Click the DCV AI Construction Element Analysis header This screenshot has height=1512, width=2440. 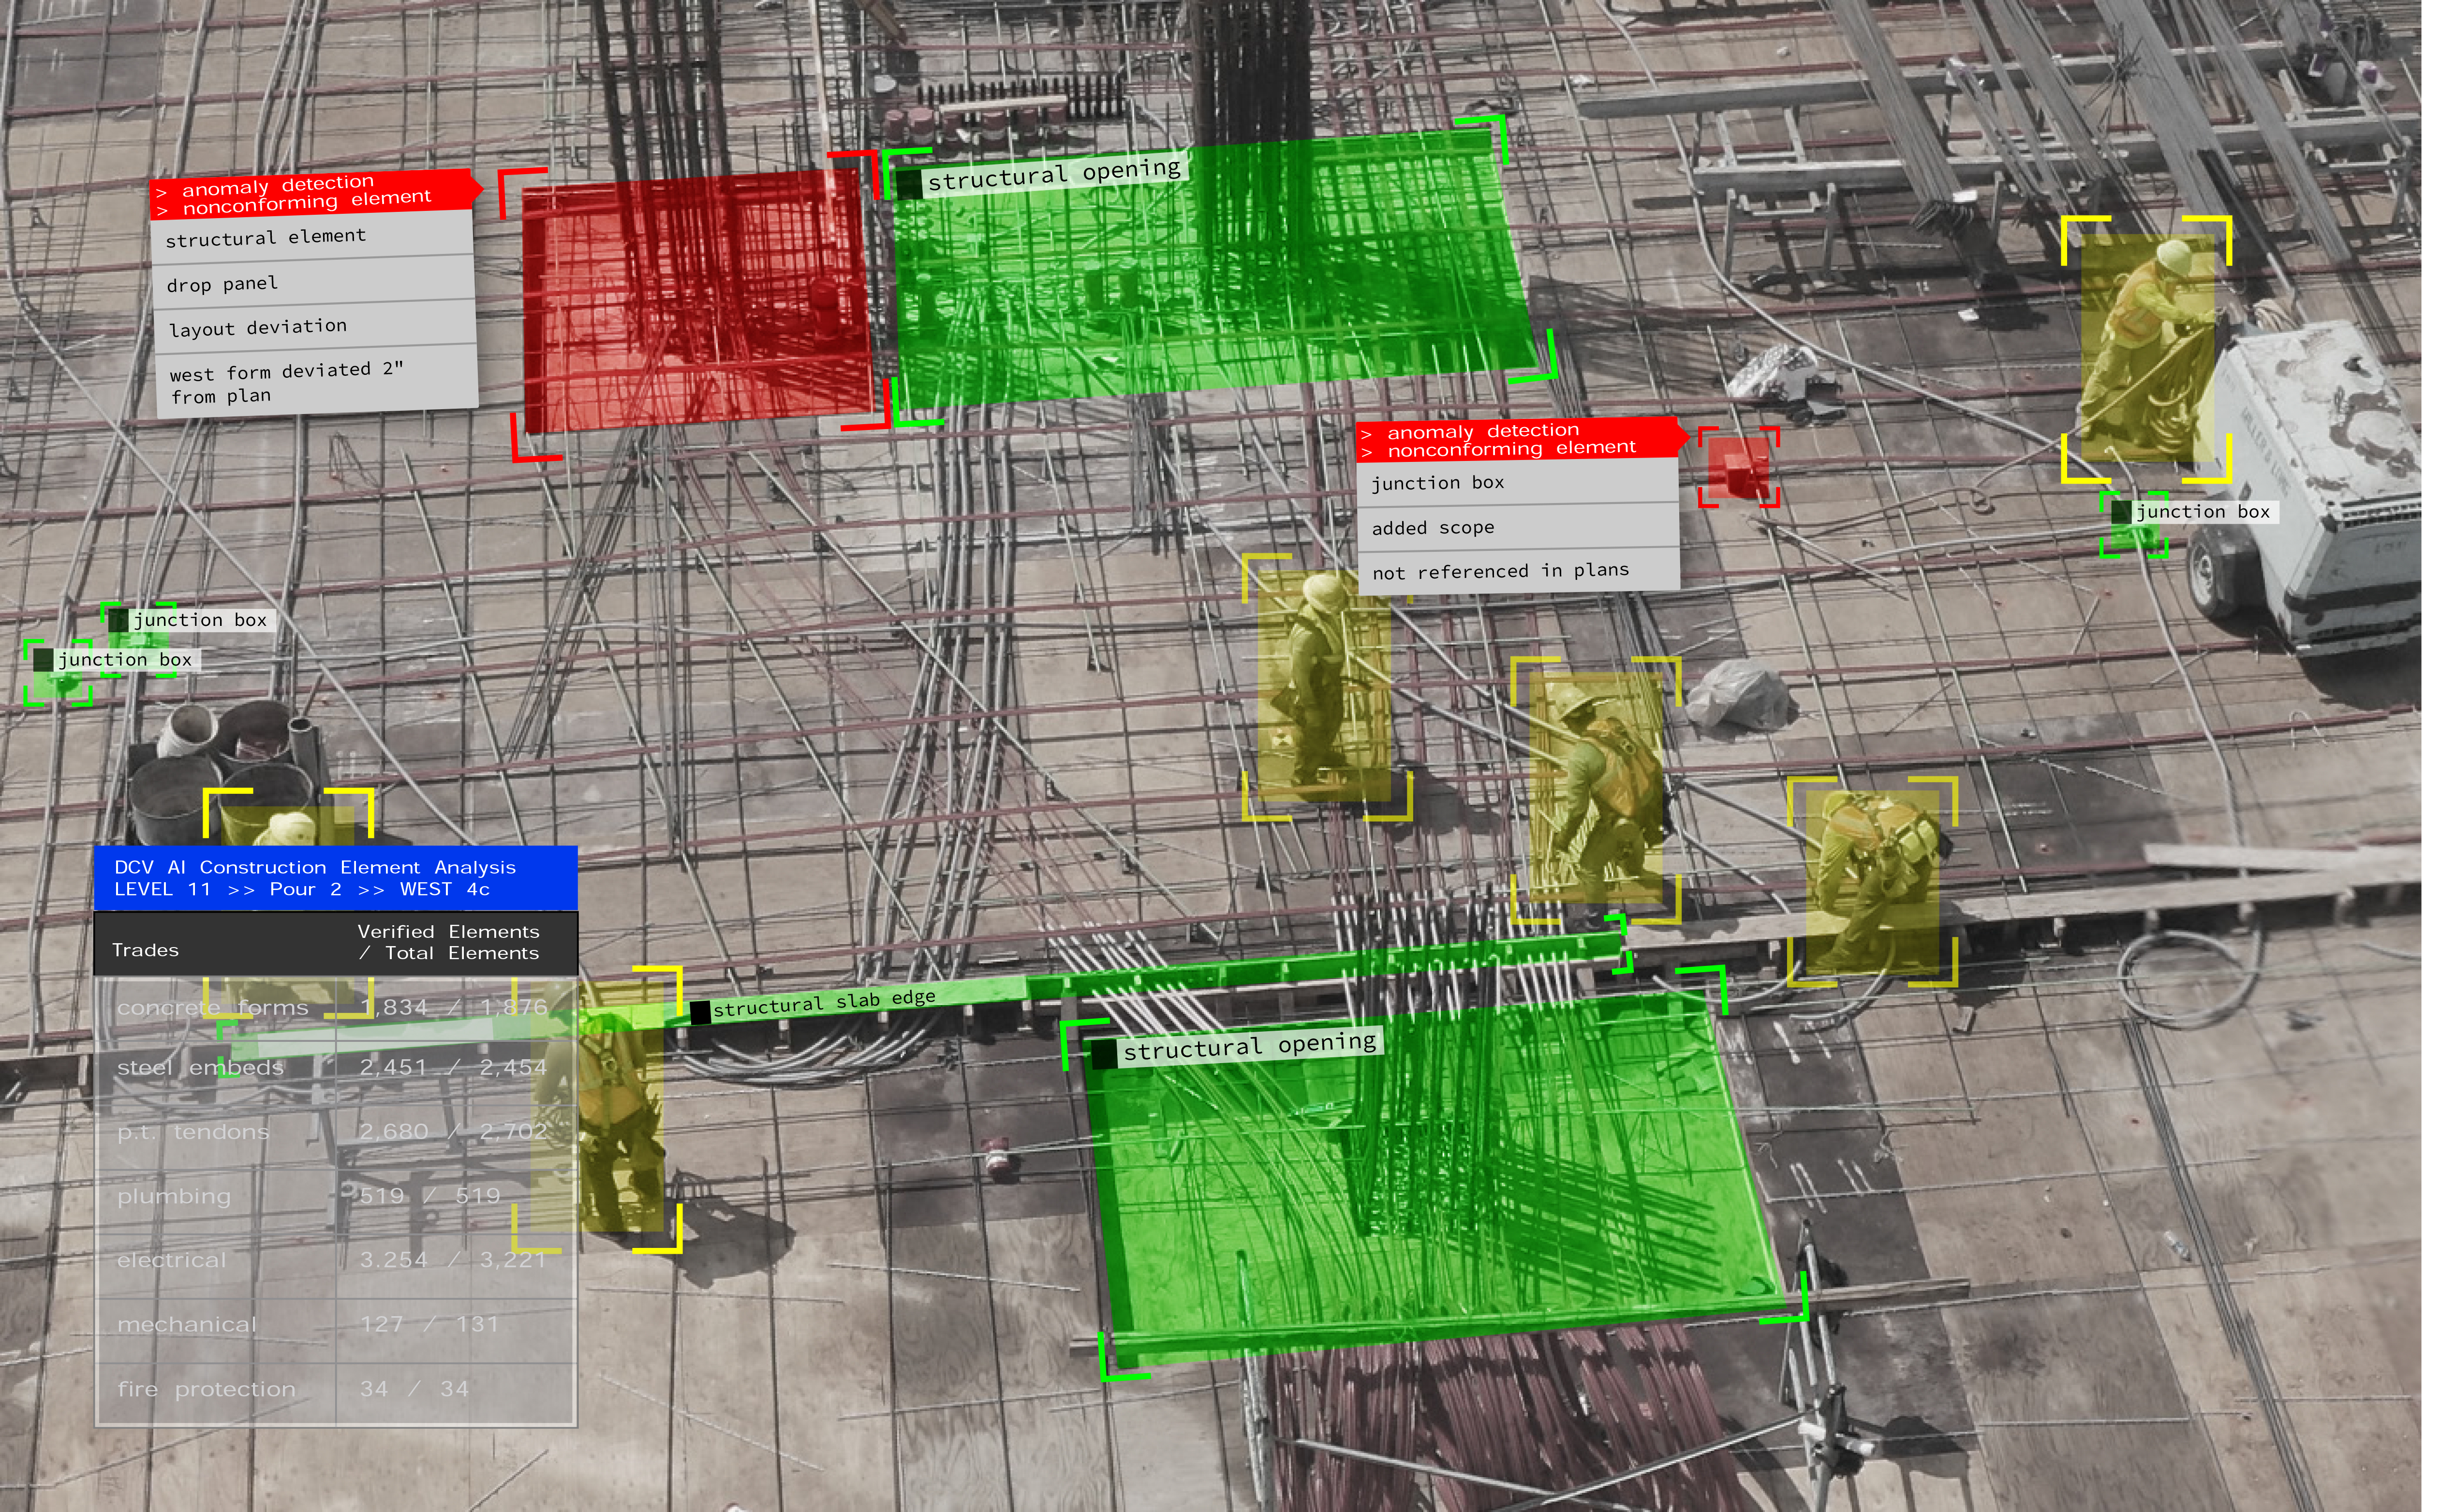point(335,878)
